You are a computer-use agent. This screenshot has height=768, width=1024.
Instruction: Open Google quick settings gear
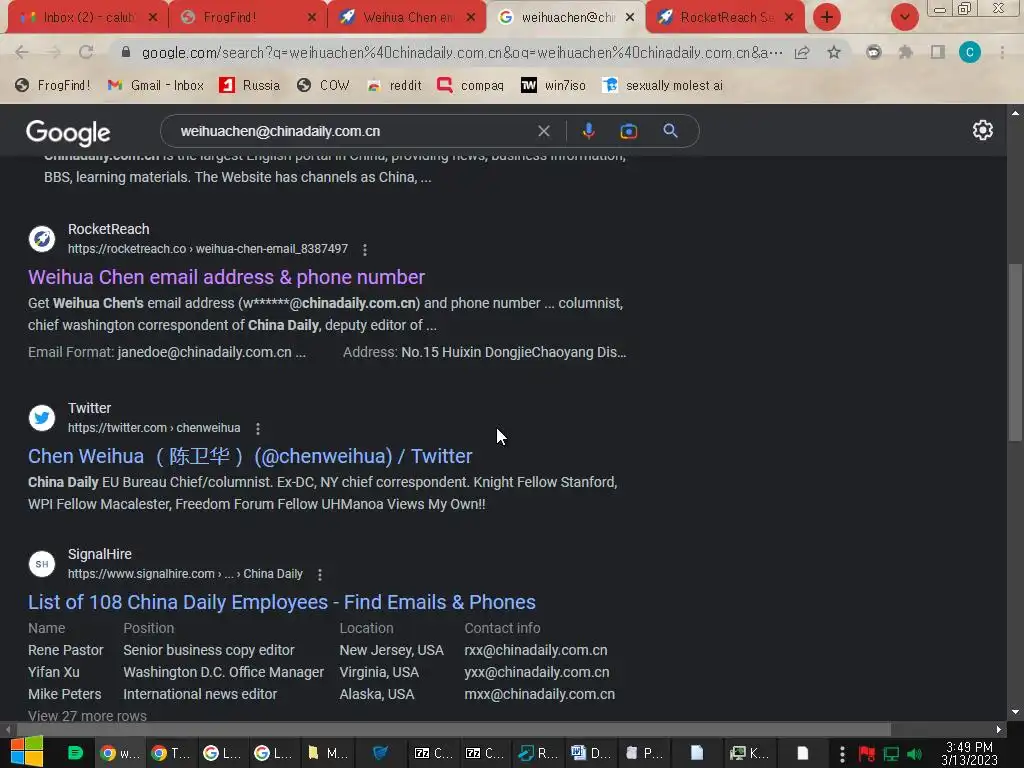pyautogui.click(x=982, y=130)
